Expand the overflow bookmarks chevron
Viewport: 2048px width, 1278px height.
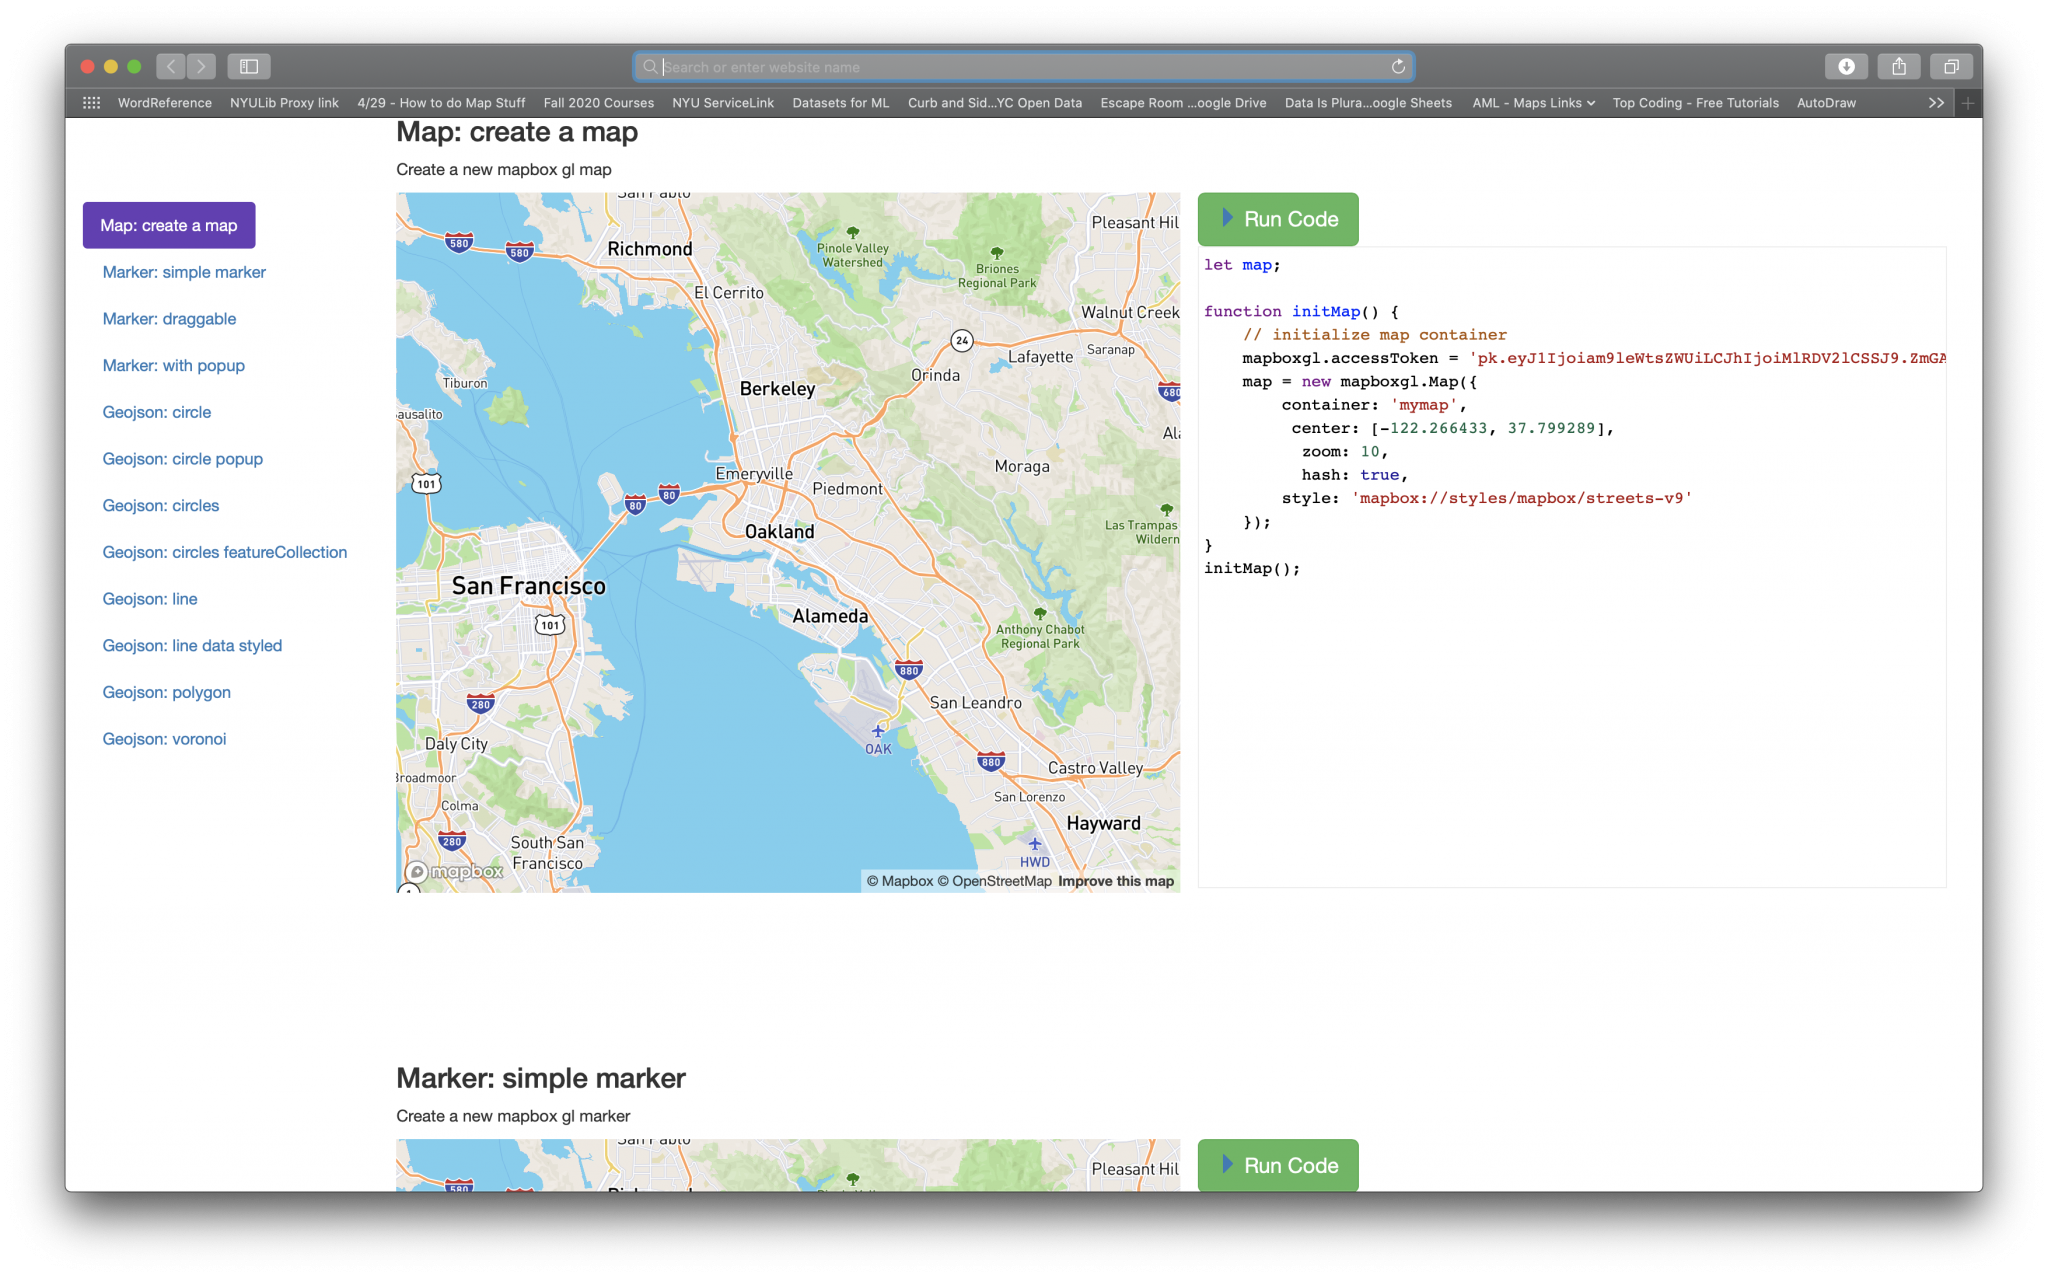(1936, 102)
